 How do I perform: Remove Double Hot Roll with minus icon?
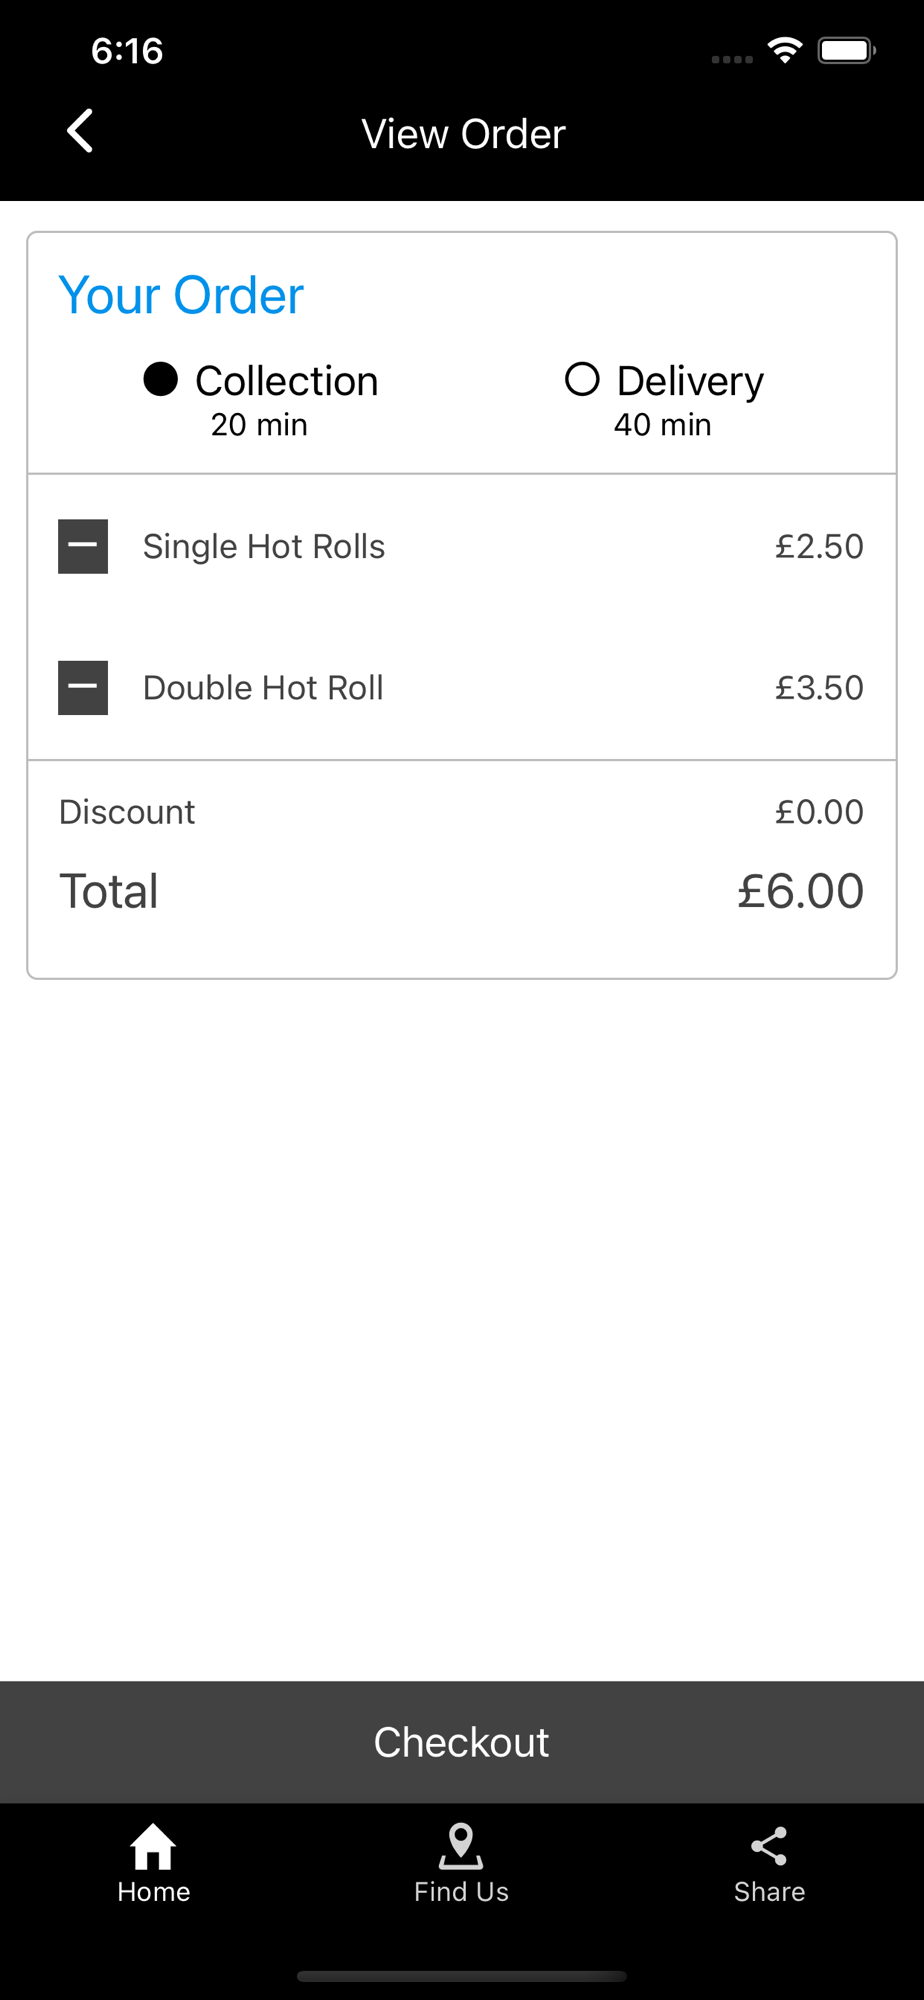[x=83, y=687]
